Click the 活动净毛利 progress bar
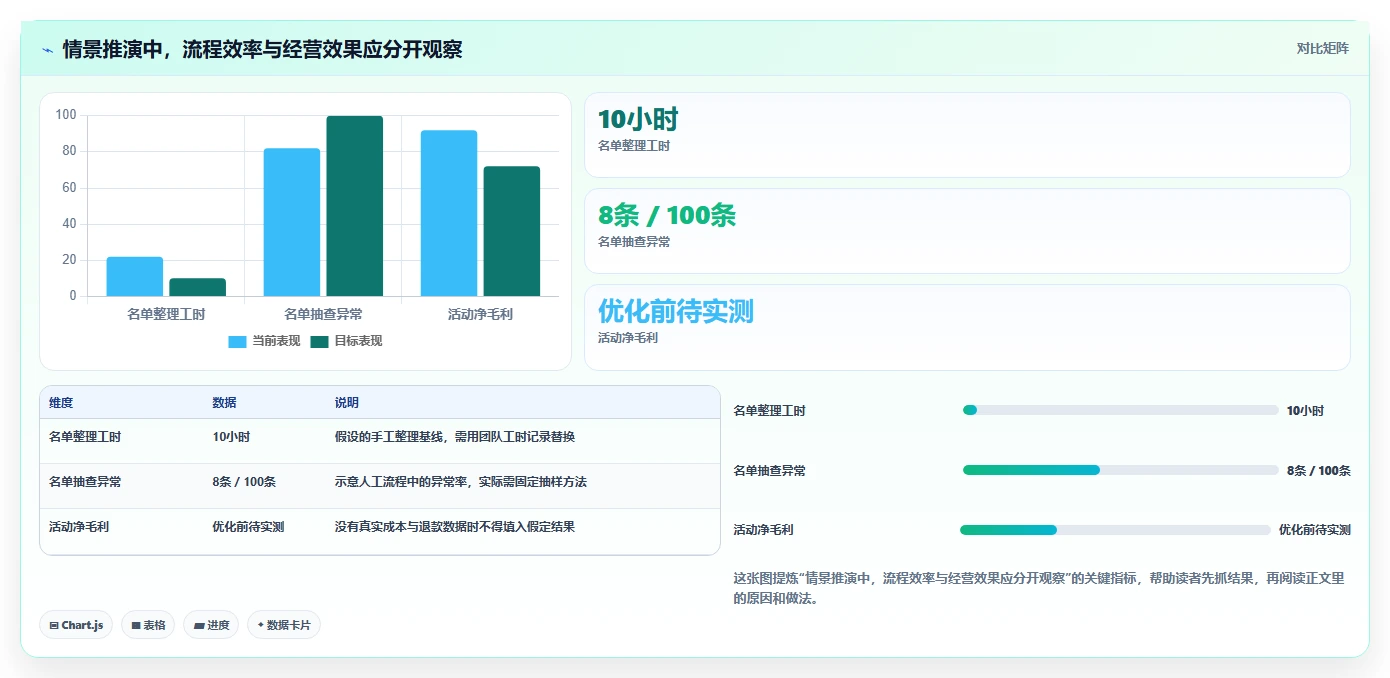The height and width of the screenshot is (678, 1390). (x=1115, y=530)
